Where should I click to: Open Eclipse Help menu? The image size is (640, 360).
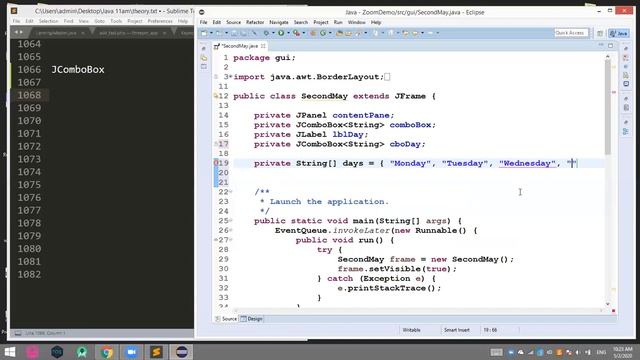(x=376, y=22)
